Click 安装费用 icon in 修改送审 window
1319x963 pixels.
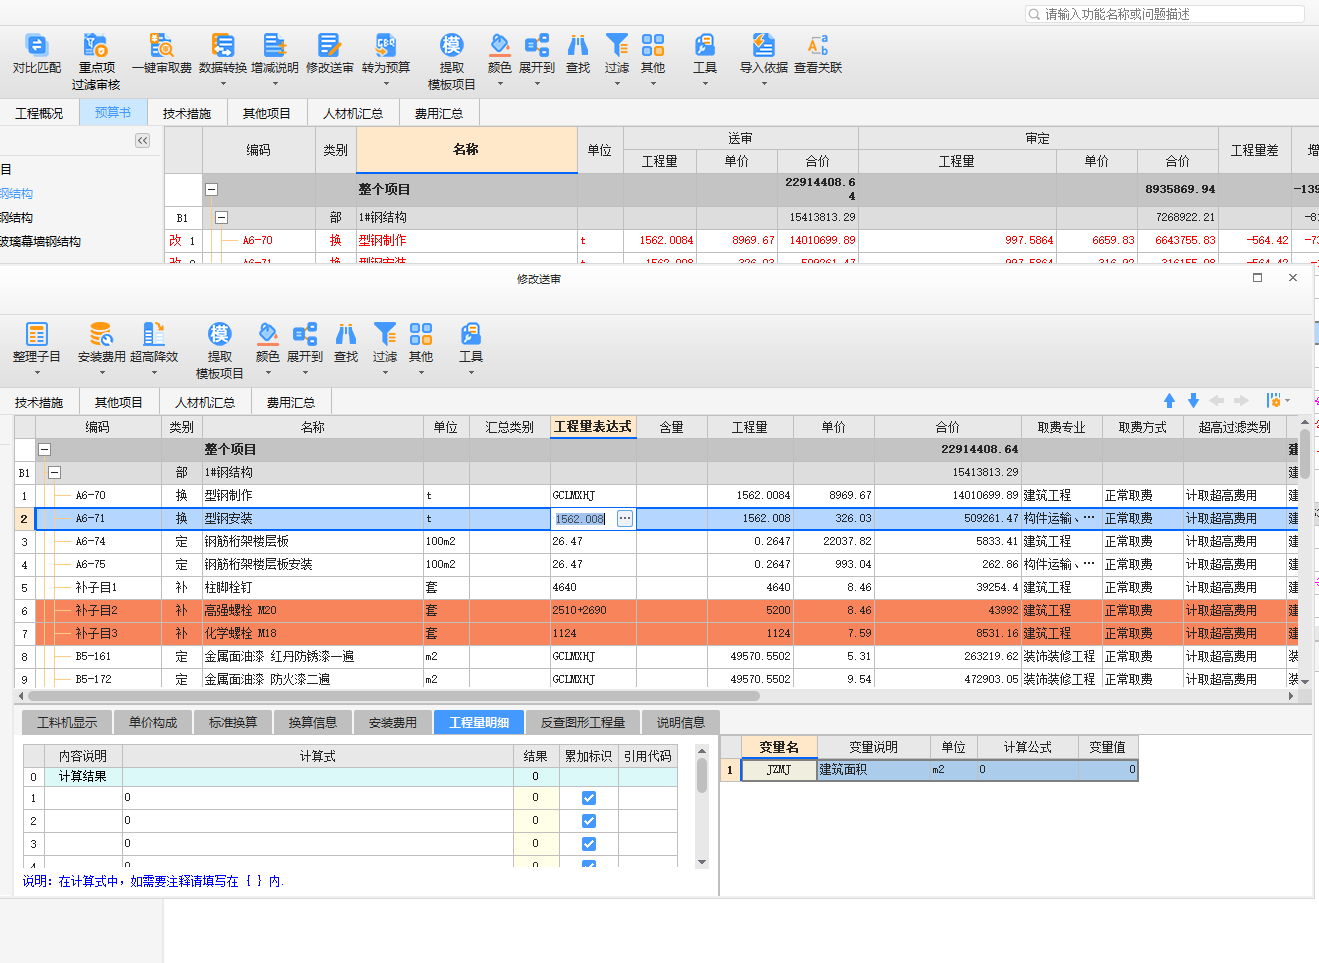[101, 334]
